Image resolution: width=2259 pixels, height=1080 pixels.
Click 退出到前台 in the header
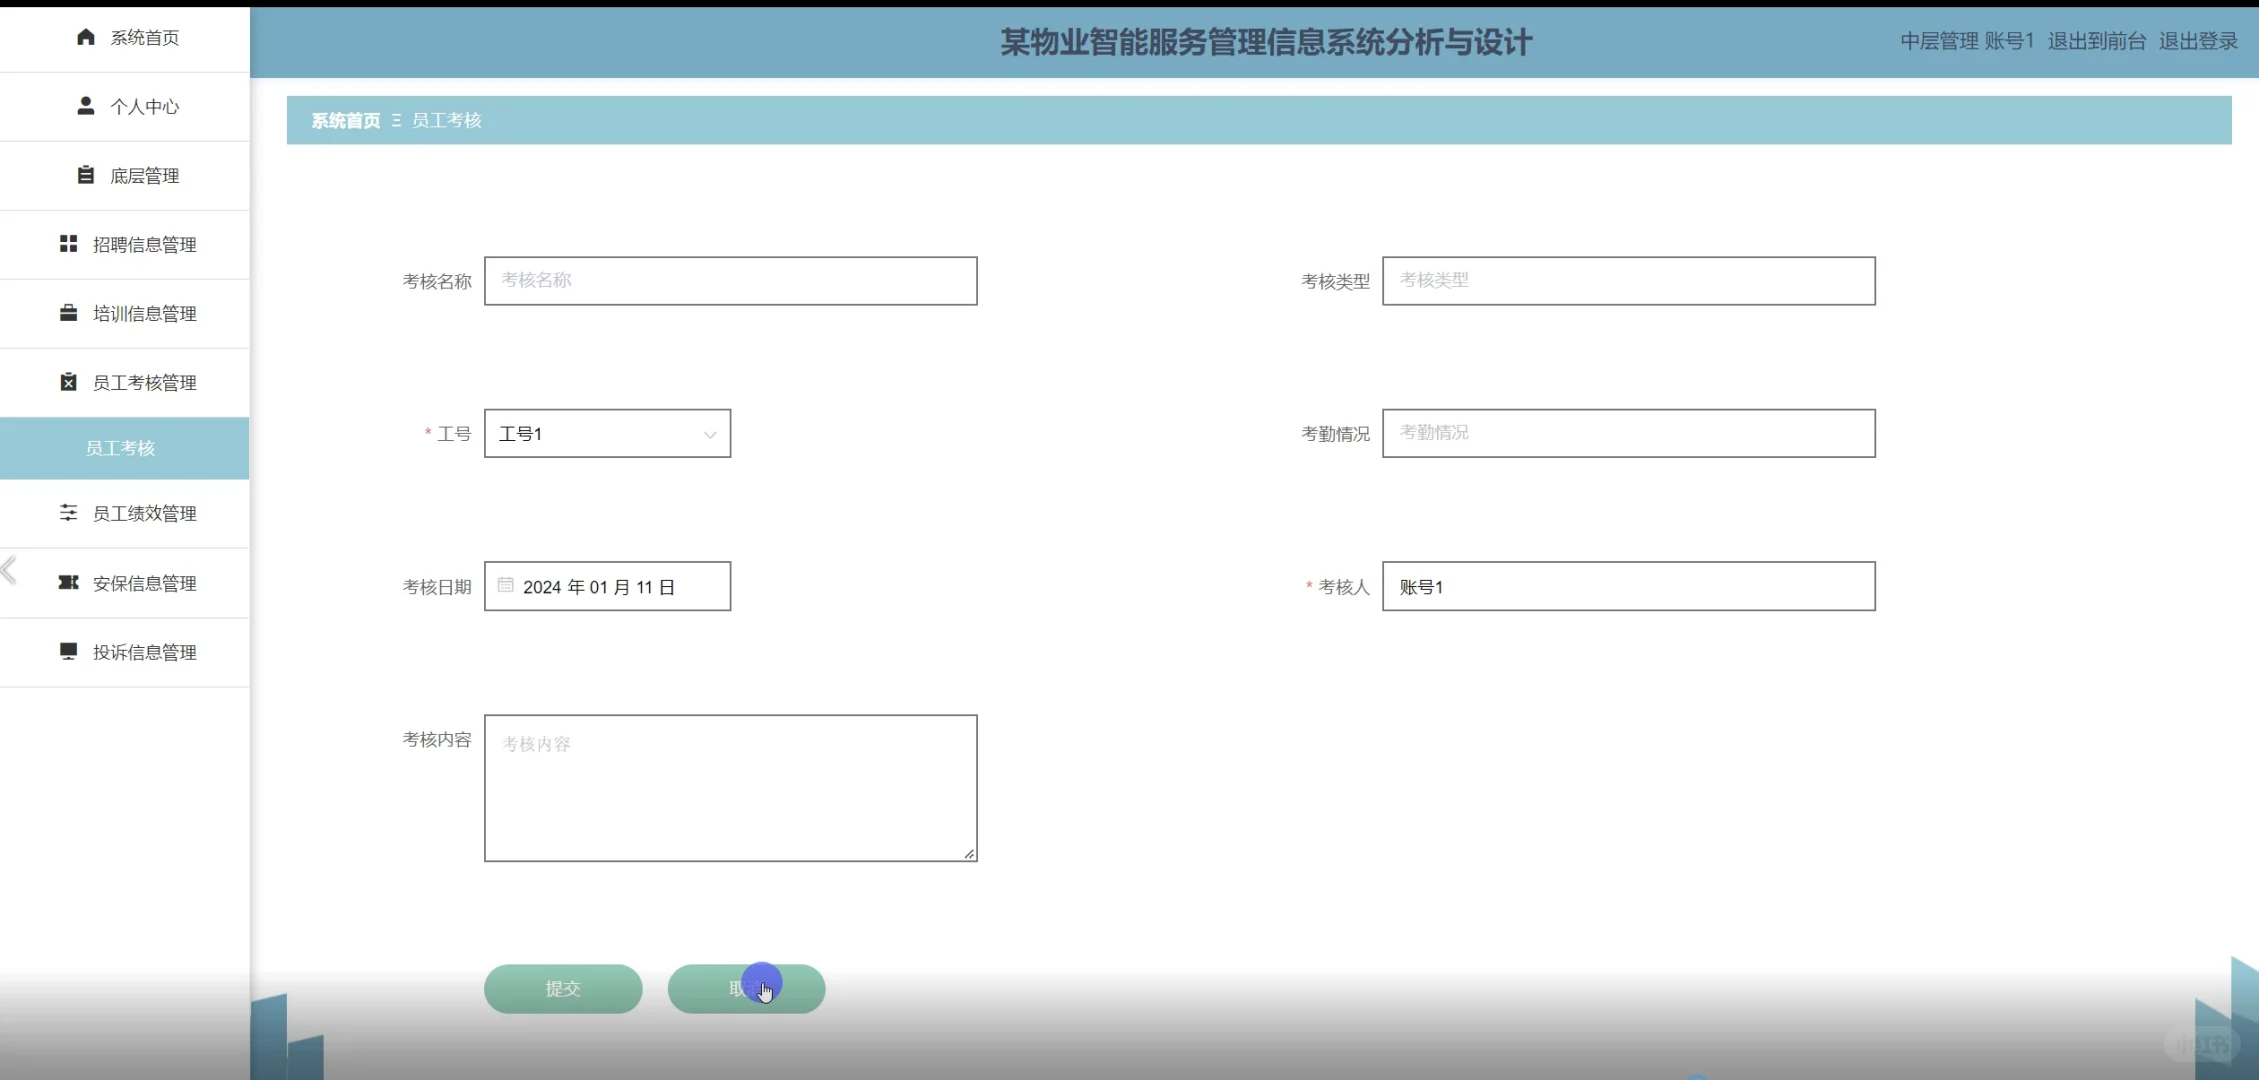2095,41
